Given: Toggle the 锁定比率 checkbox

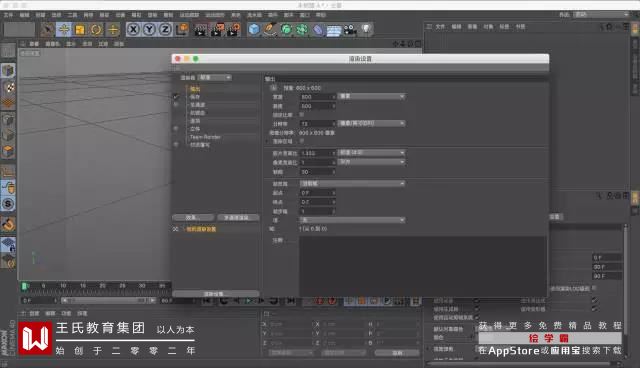Looking at the screenshot, I should click(x=302, y=115).
